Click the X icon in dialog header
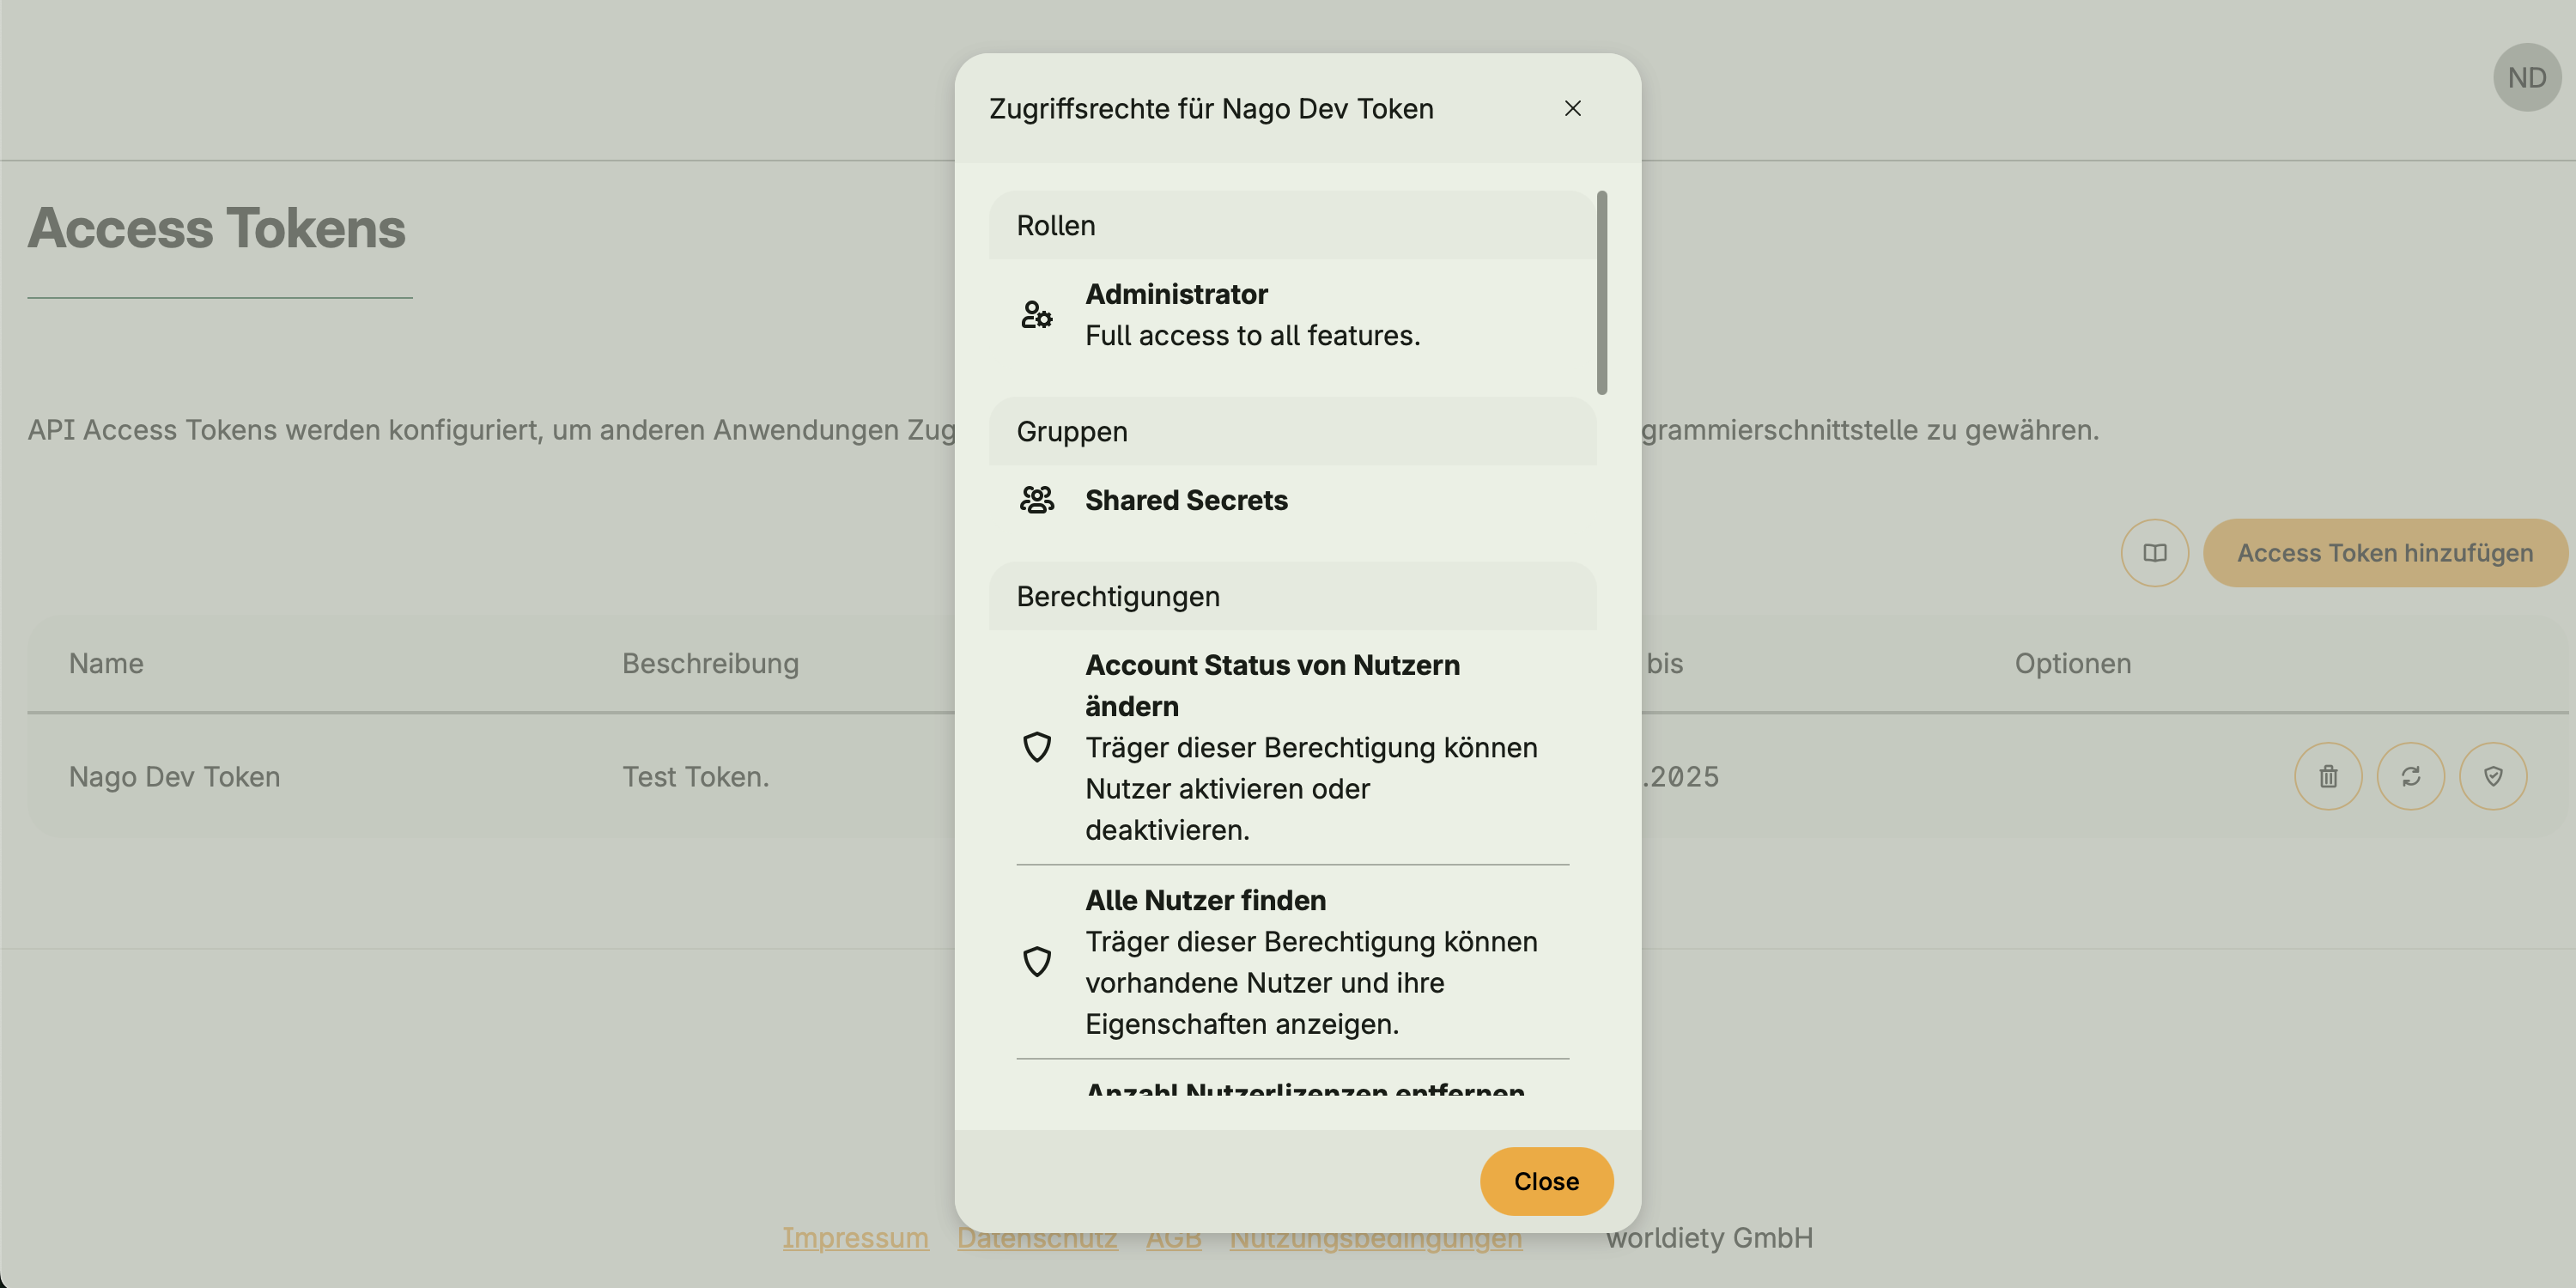 [1572, 108]
